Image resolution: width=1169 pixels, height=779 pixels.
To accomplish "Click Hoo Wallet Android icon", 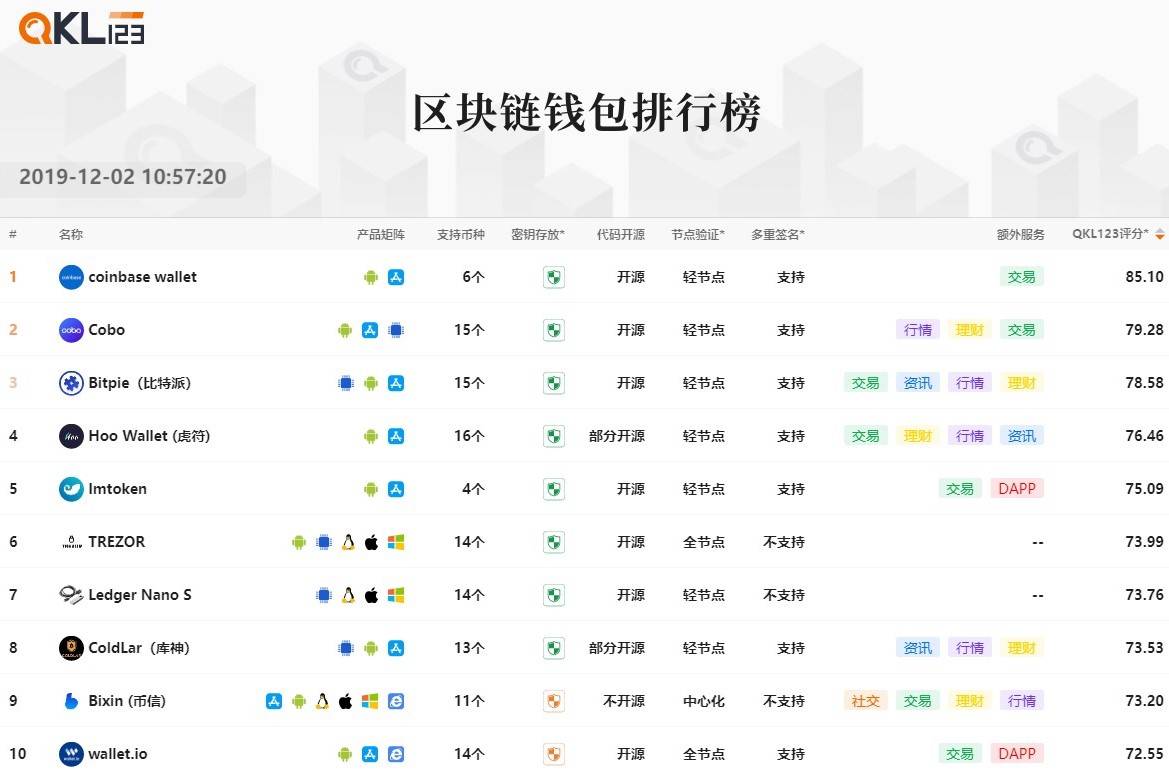I will [x=371, y=436].
